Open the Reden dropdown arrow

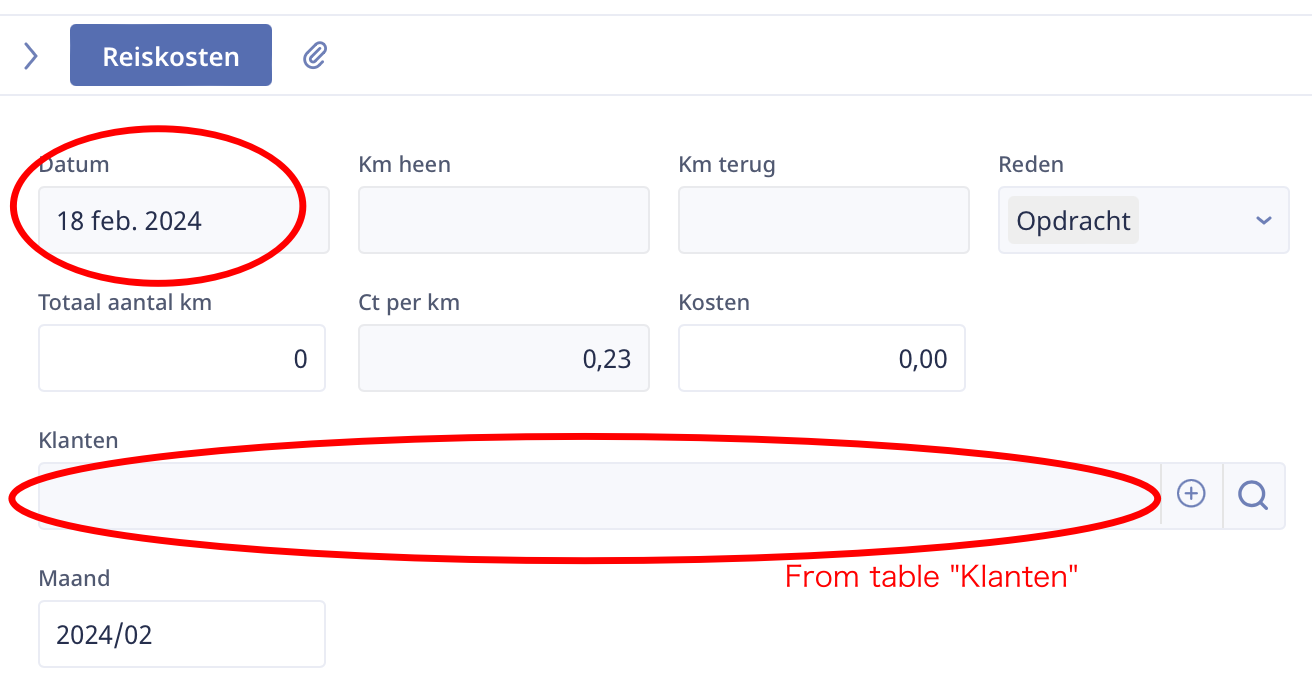(x=1263, y=220)
